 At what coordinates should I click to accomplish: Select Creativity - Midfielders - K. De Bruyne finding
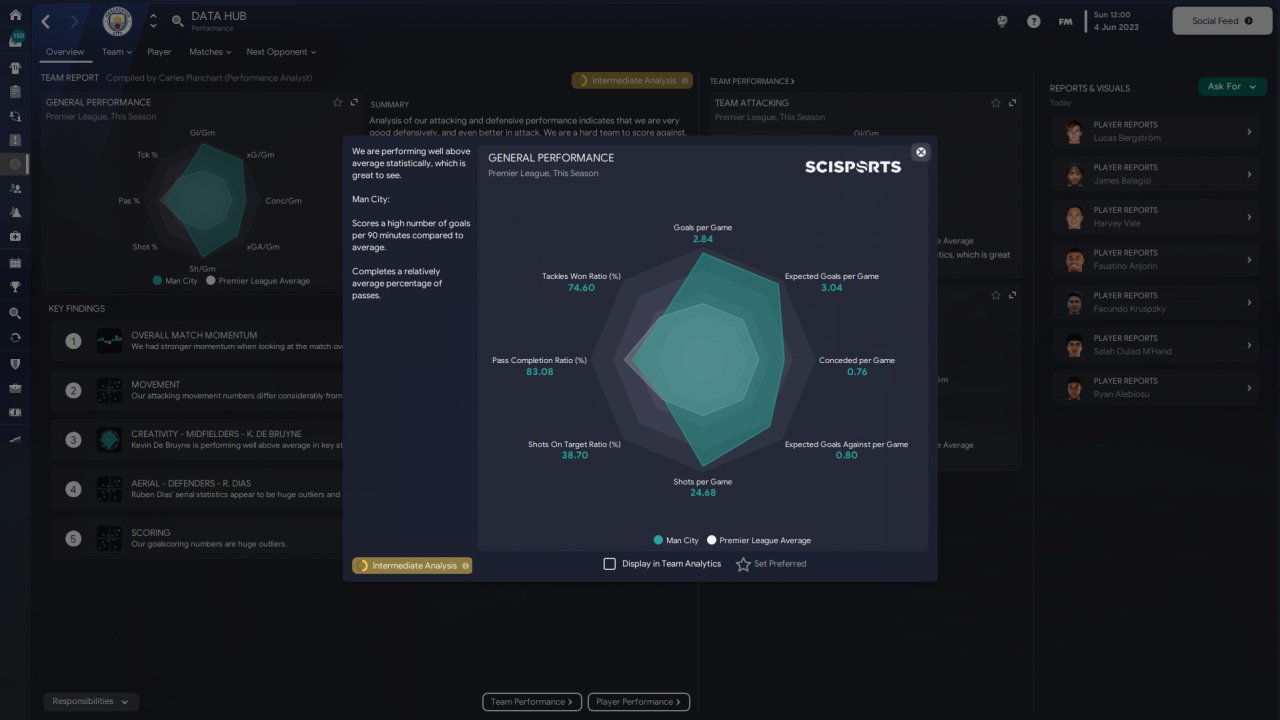pyautogui.click(x=195, y=440)
